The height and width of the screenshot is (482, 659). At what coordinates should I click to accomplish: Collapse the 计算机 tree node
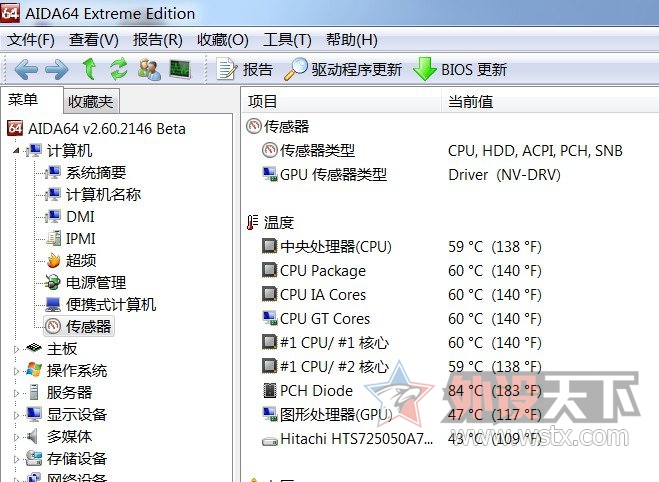pyautogui.click(x=16, y=150)
